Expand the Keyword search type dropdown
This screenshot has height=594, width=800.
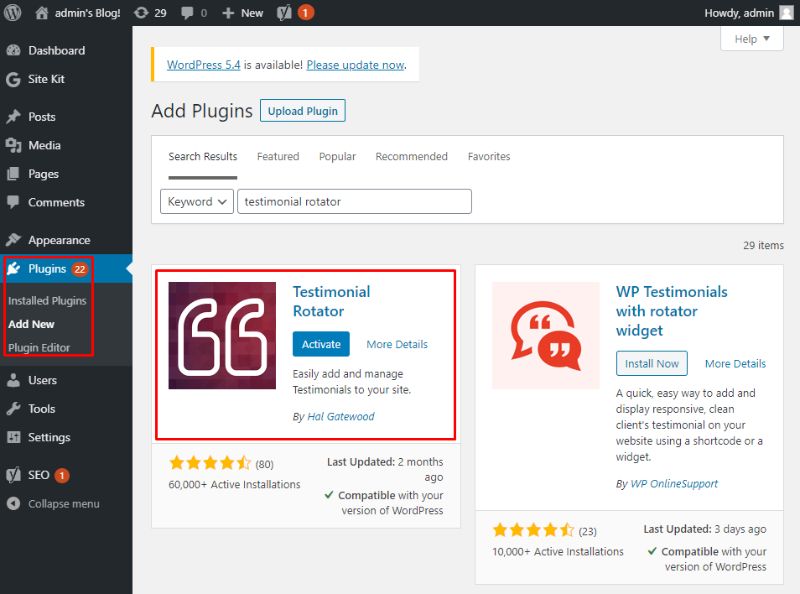pos(197,202)
